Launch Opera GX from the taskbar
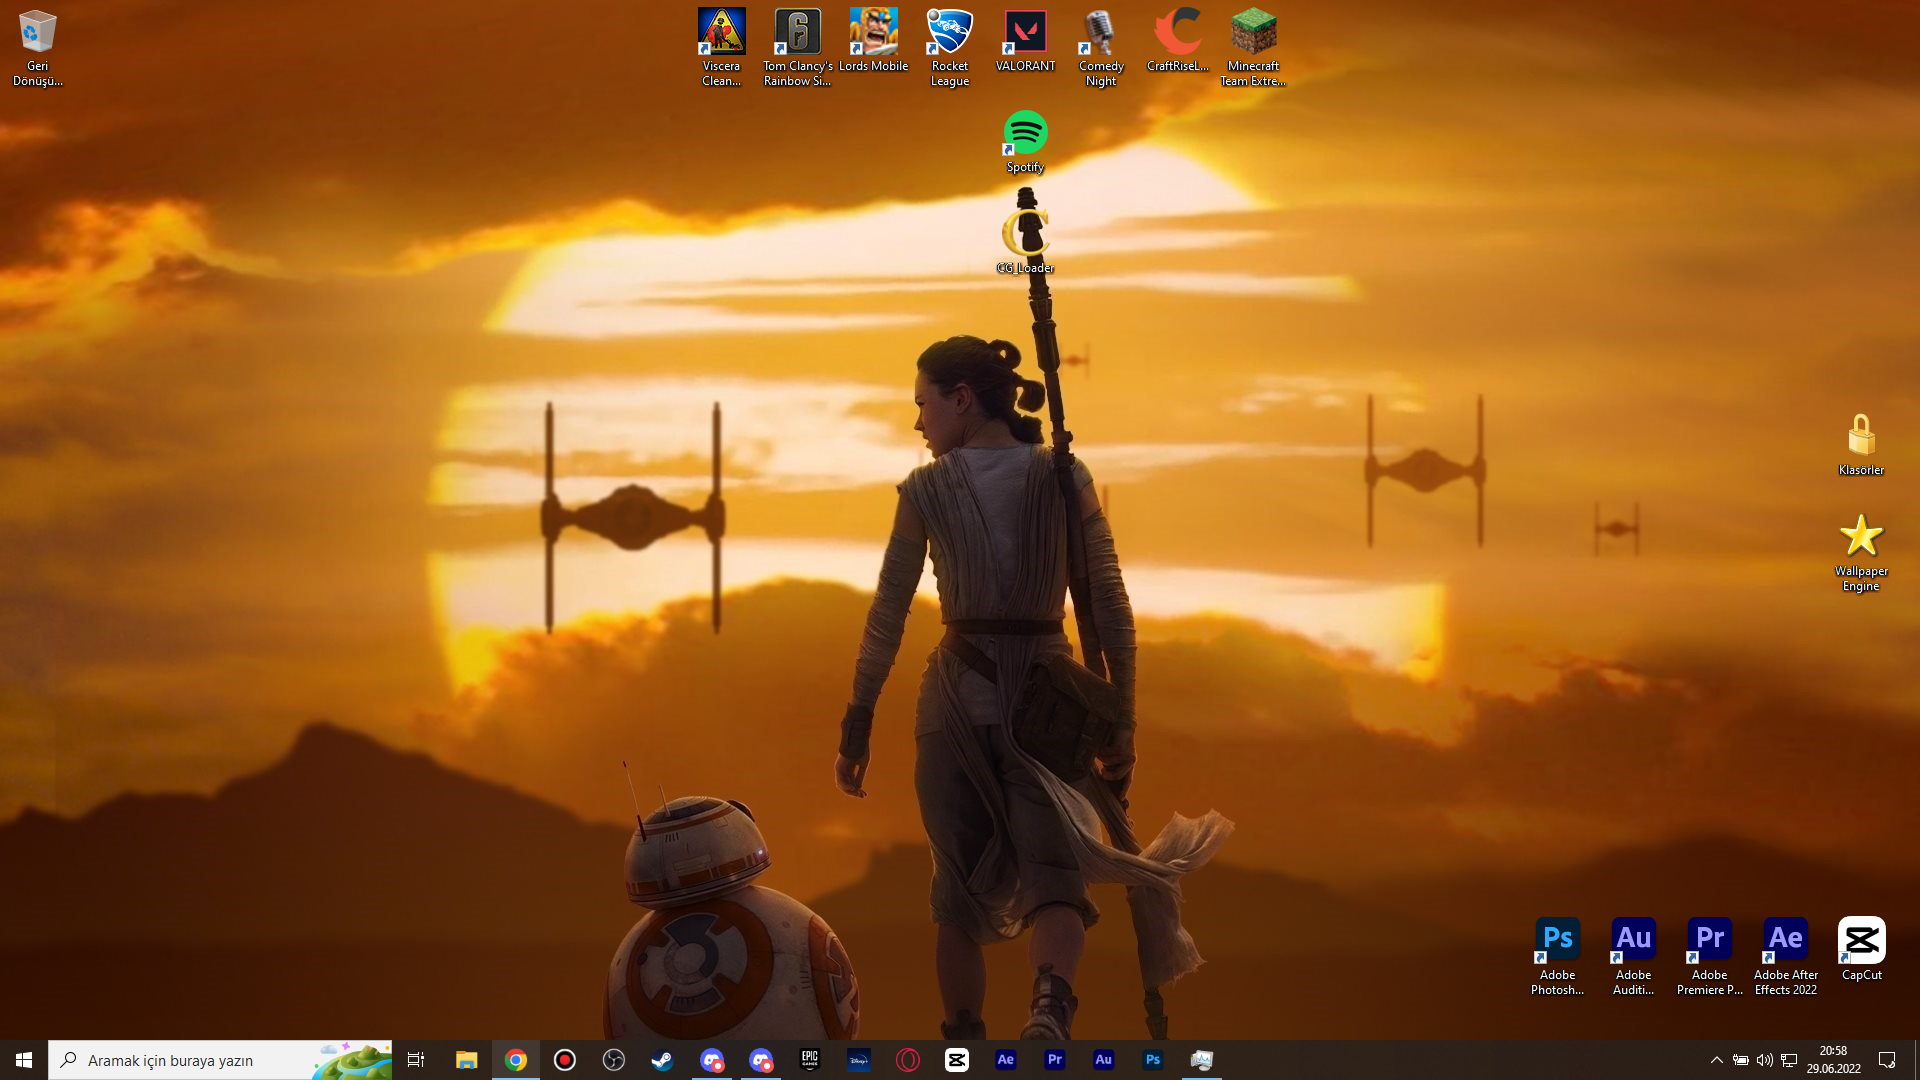The image size is (1920, 1080). (908, 1060)
